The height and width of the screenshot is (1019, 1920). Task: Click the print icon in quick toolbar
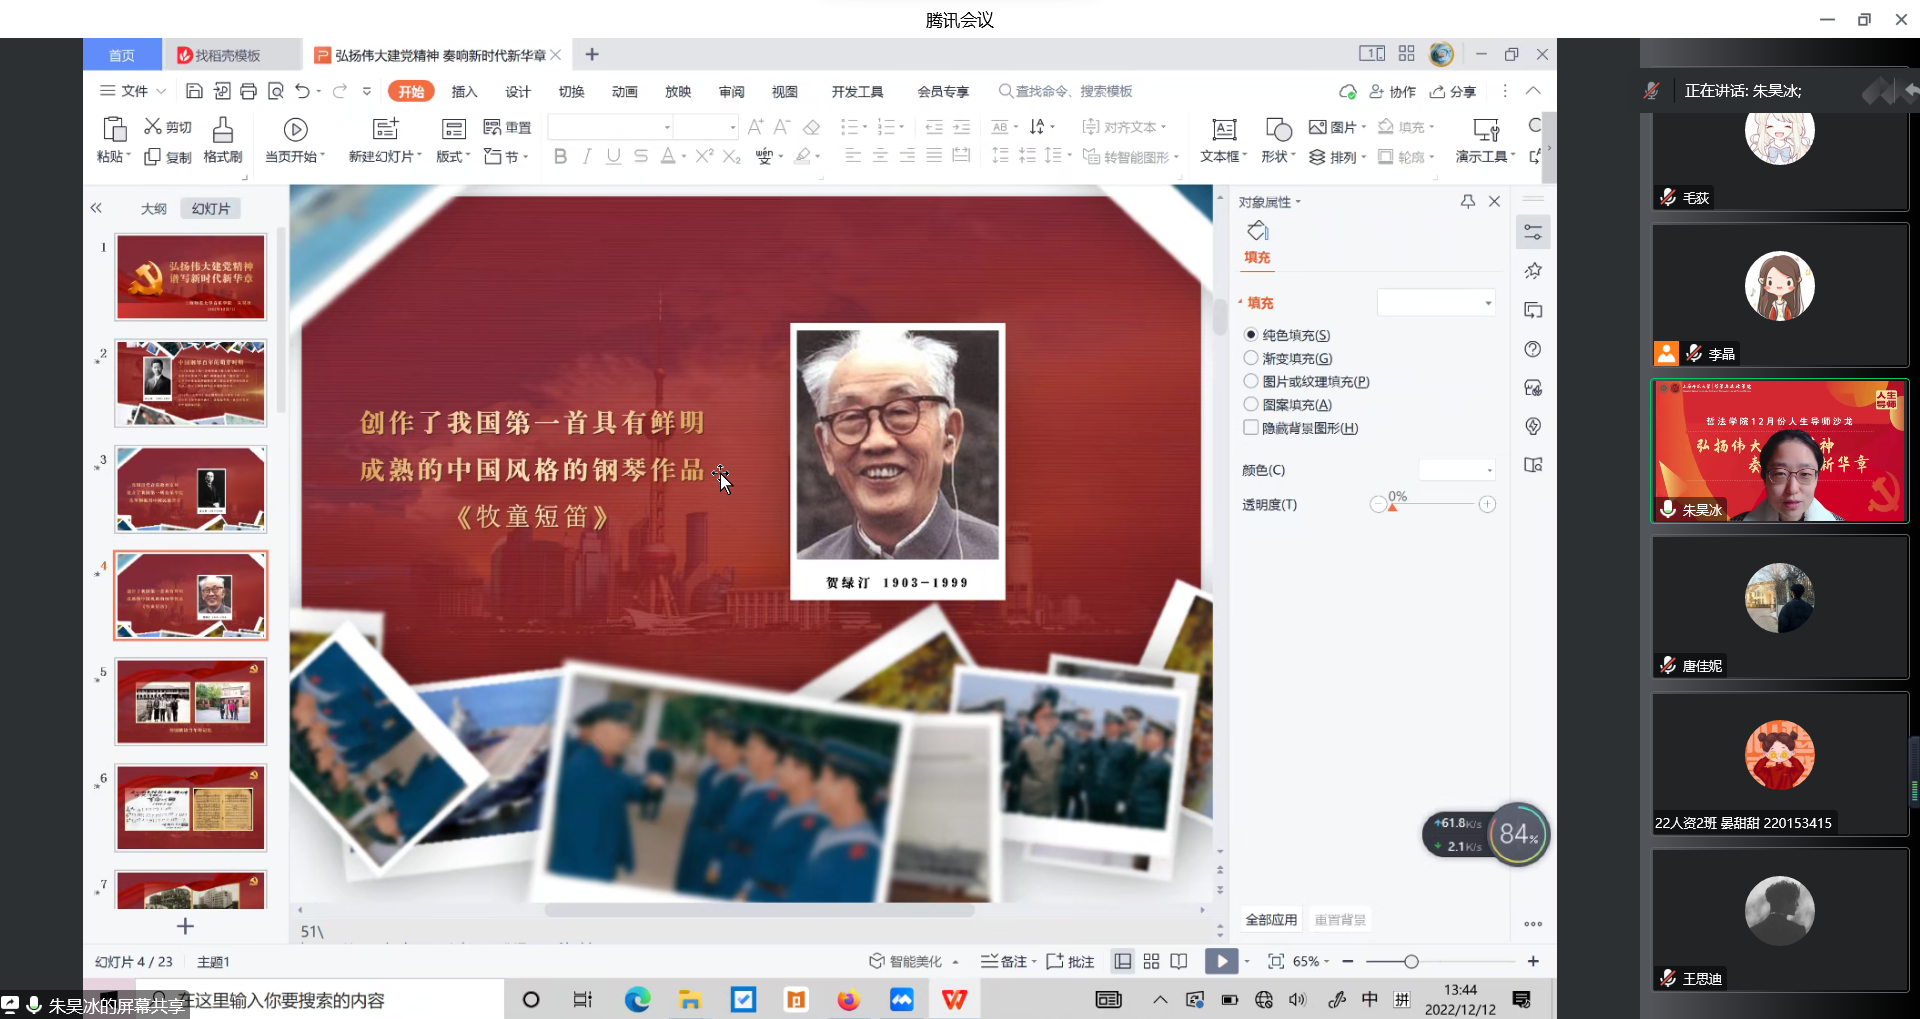click(x=248, y=91)
